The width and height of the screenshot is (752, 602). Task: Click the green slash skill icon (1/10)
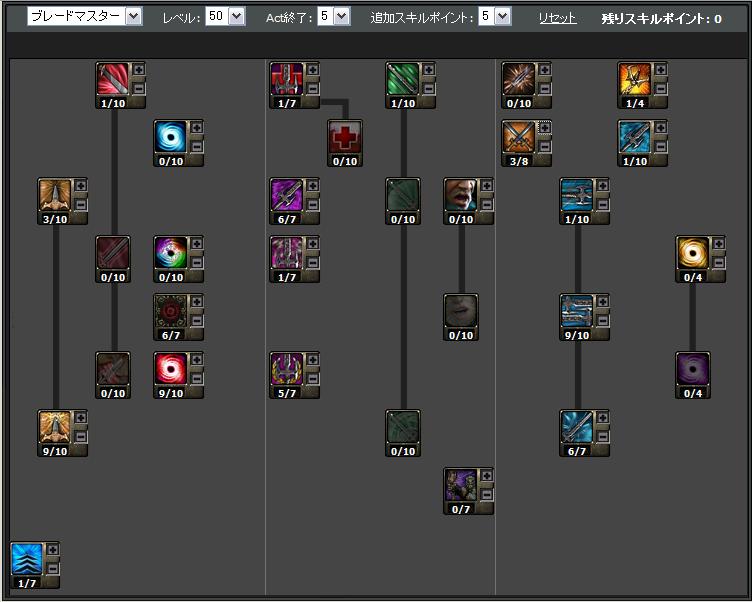pyautogui.click(x=403, y=79)
